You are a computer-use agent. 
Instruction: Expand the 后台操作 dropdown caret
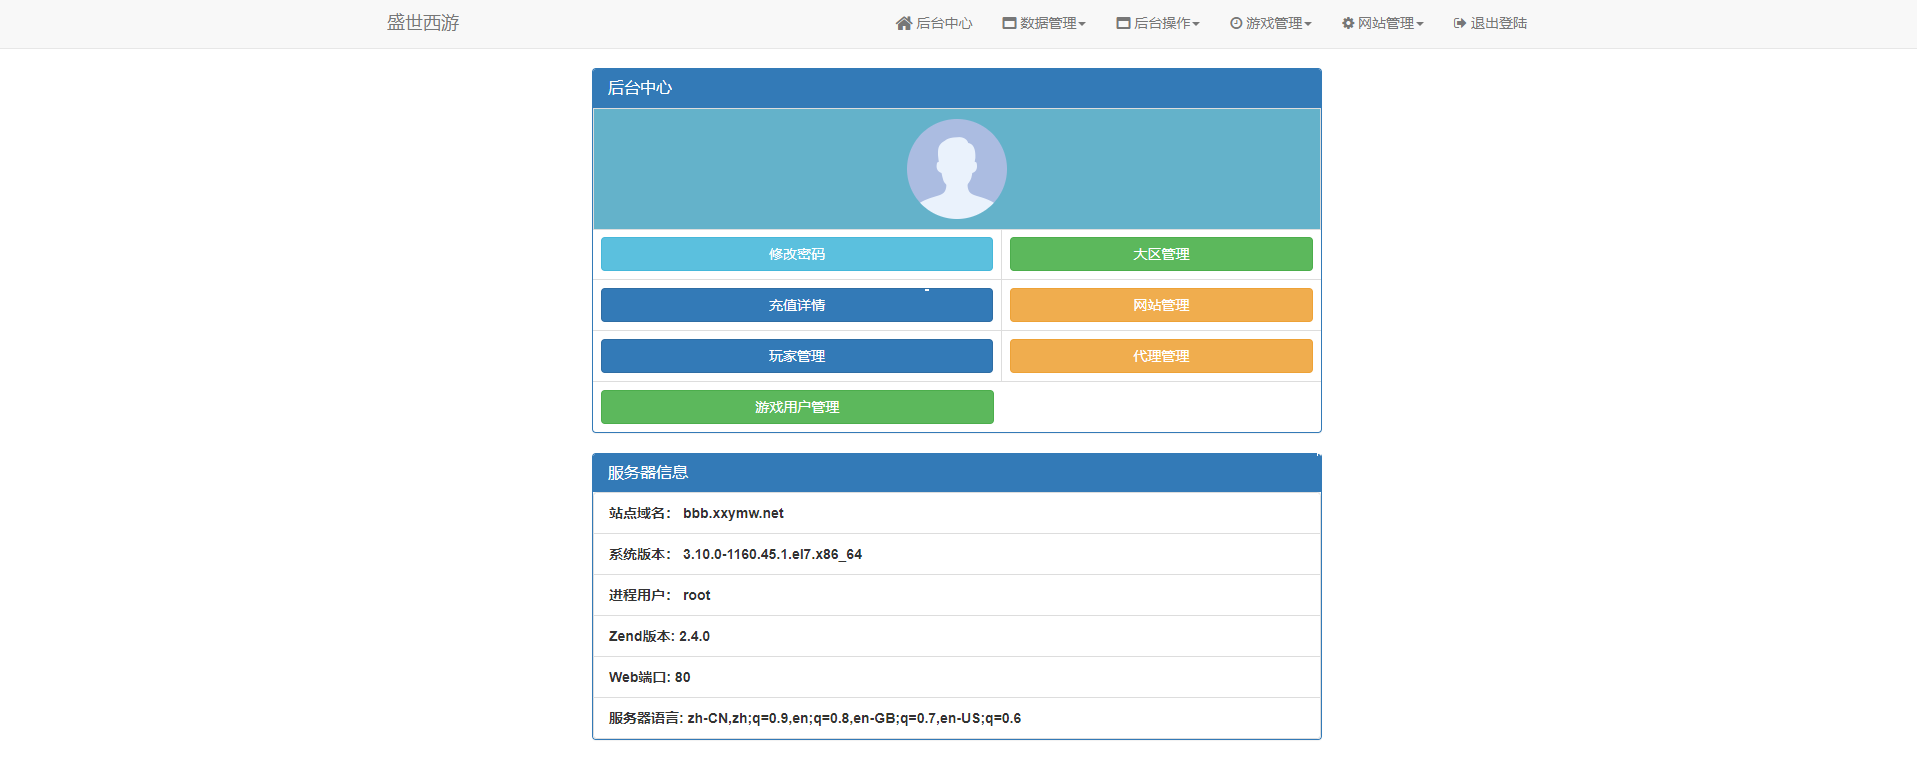pos(1196,24)
